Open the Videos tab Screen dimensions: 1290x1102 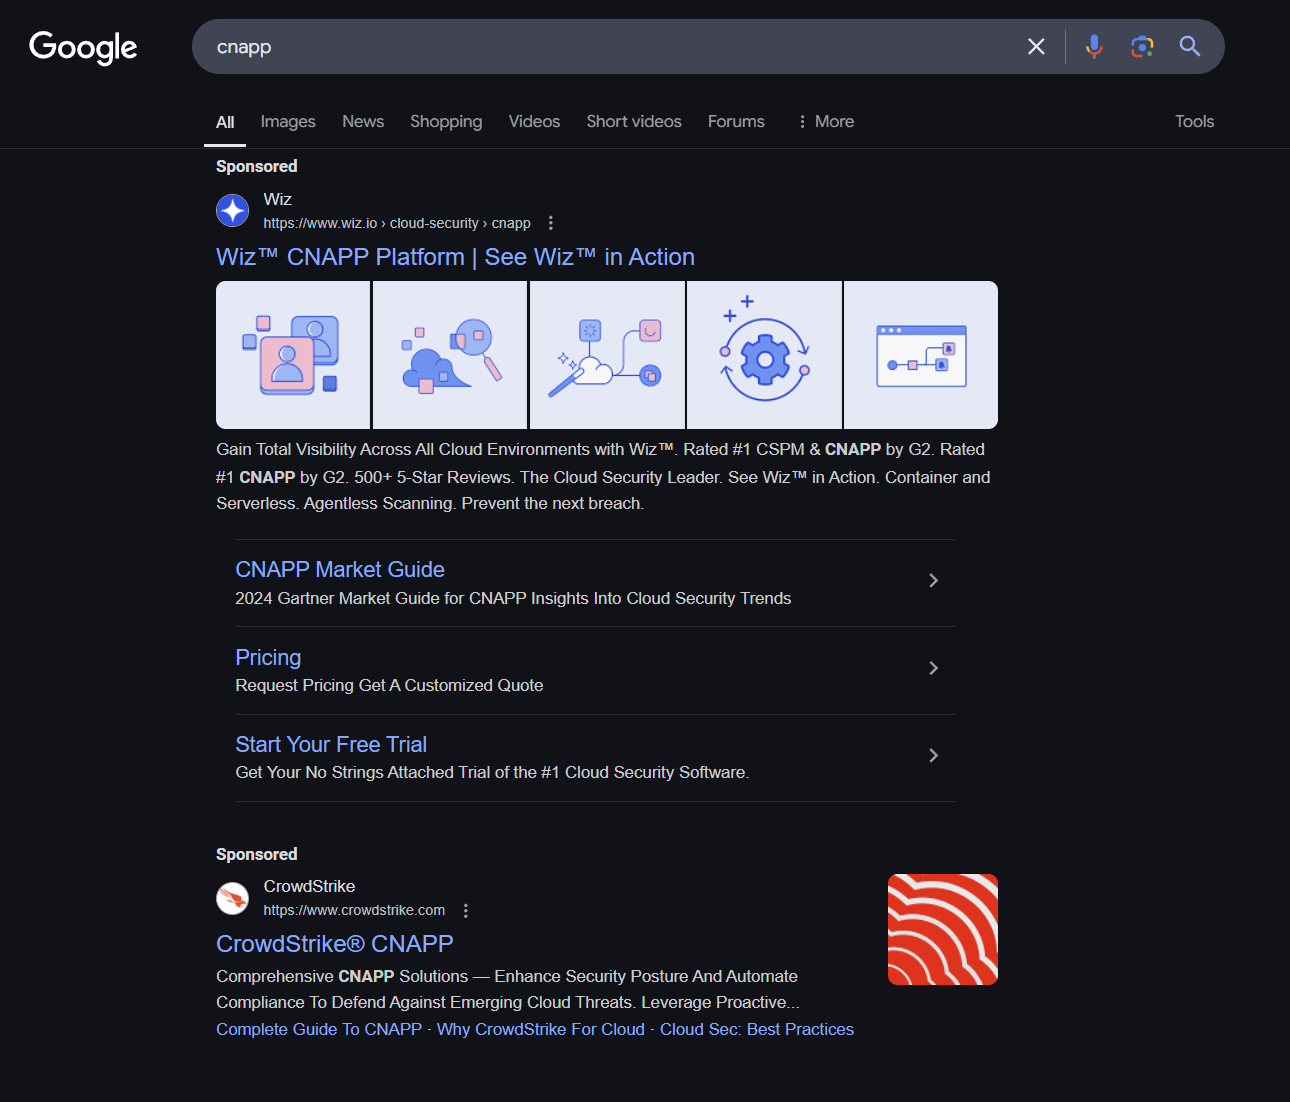click(x=534, y=122)
